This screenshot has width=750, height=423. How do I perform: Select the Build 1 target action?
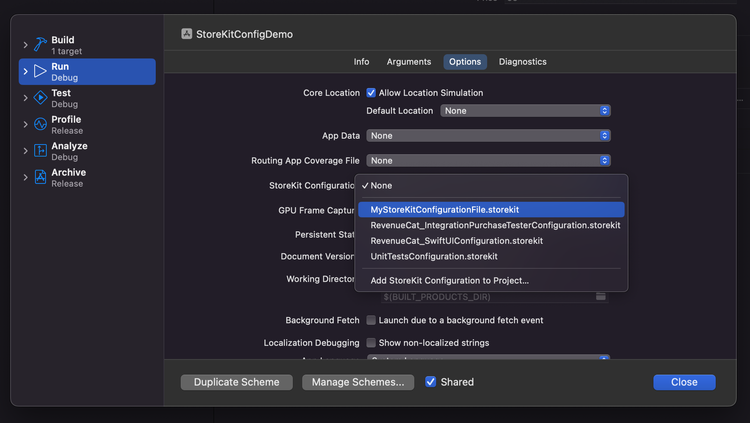click(87, 45)
